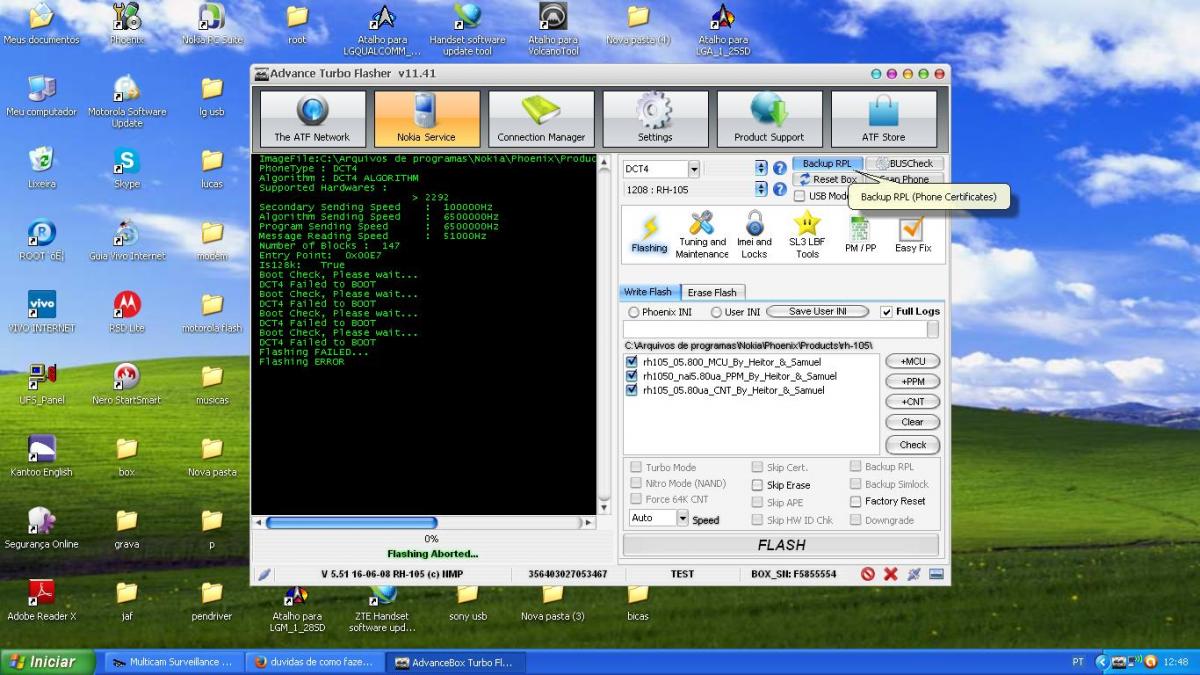Click the Reset Box button

827,180
